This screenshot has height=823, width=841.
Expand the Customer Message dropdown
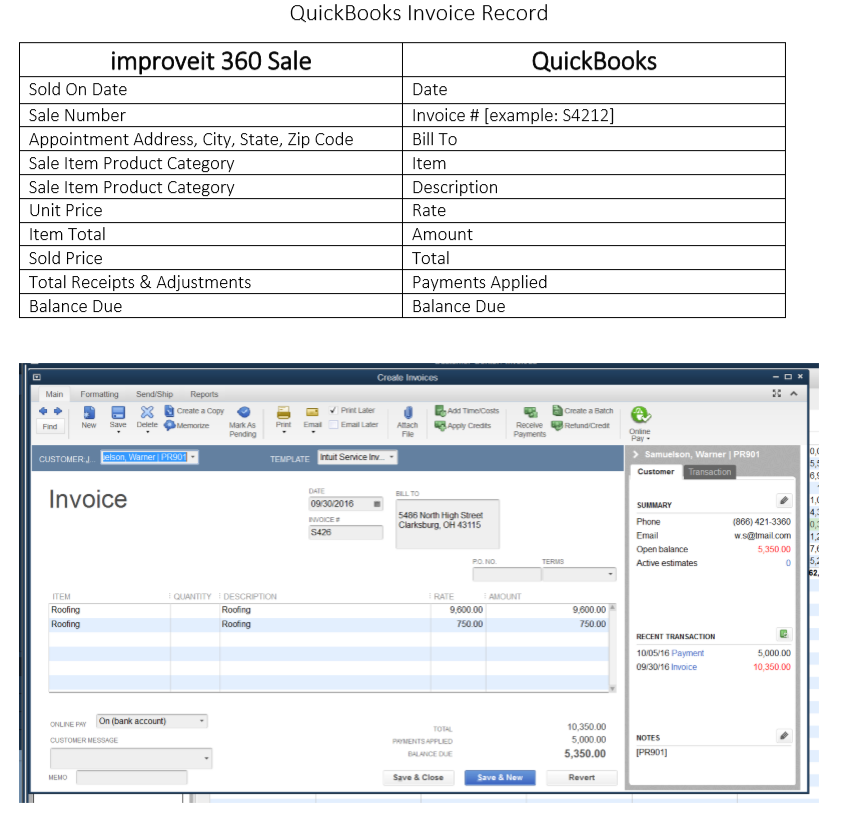[x=207, y=759]
